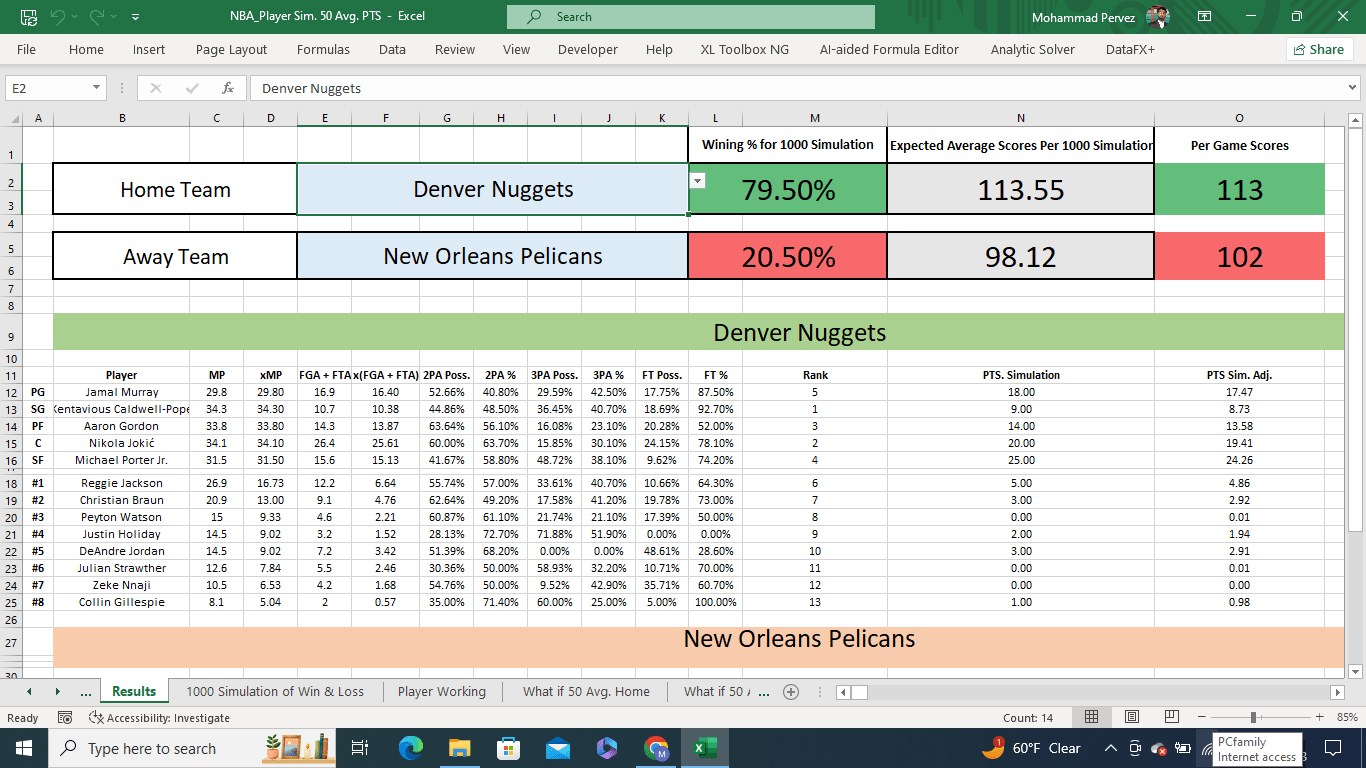Image resolution: width=1366 pixels, height=768 pixels.
Task: Open the Formulas tab
Action: pyautogui.click(x=323, y=49)
